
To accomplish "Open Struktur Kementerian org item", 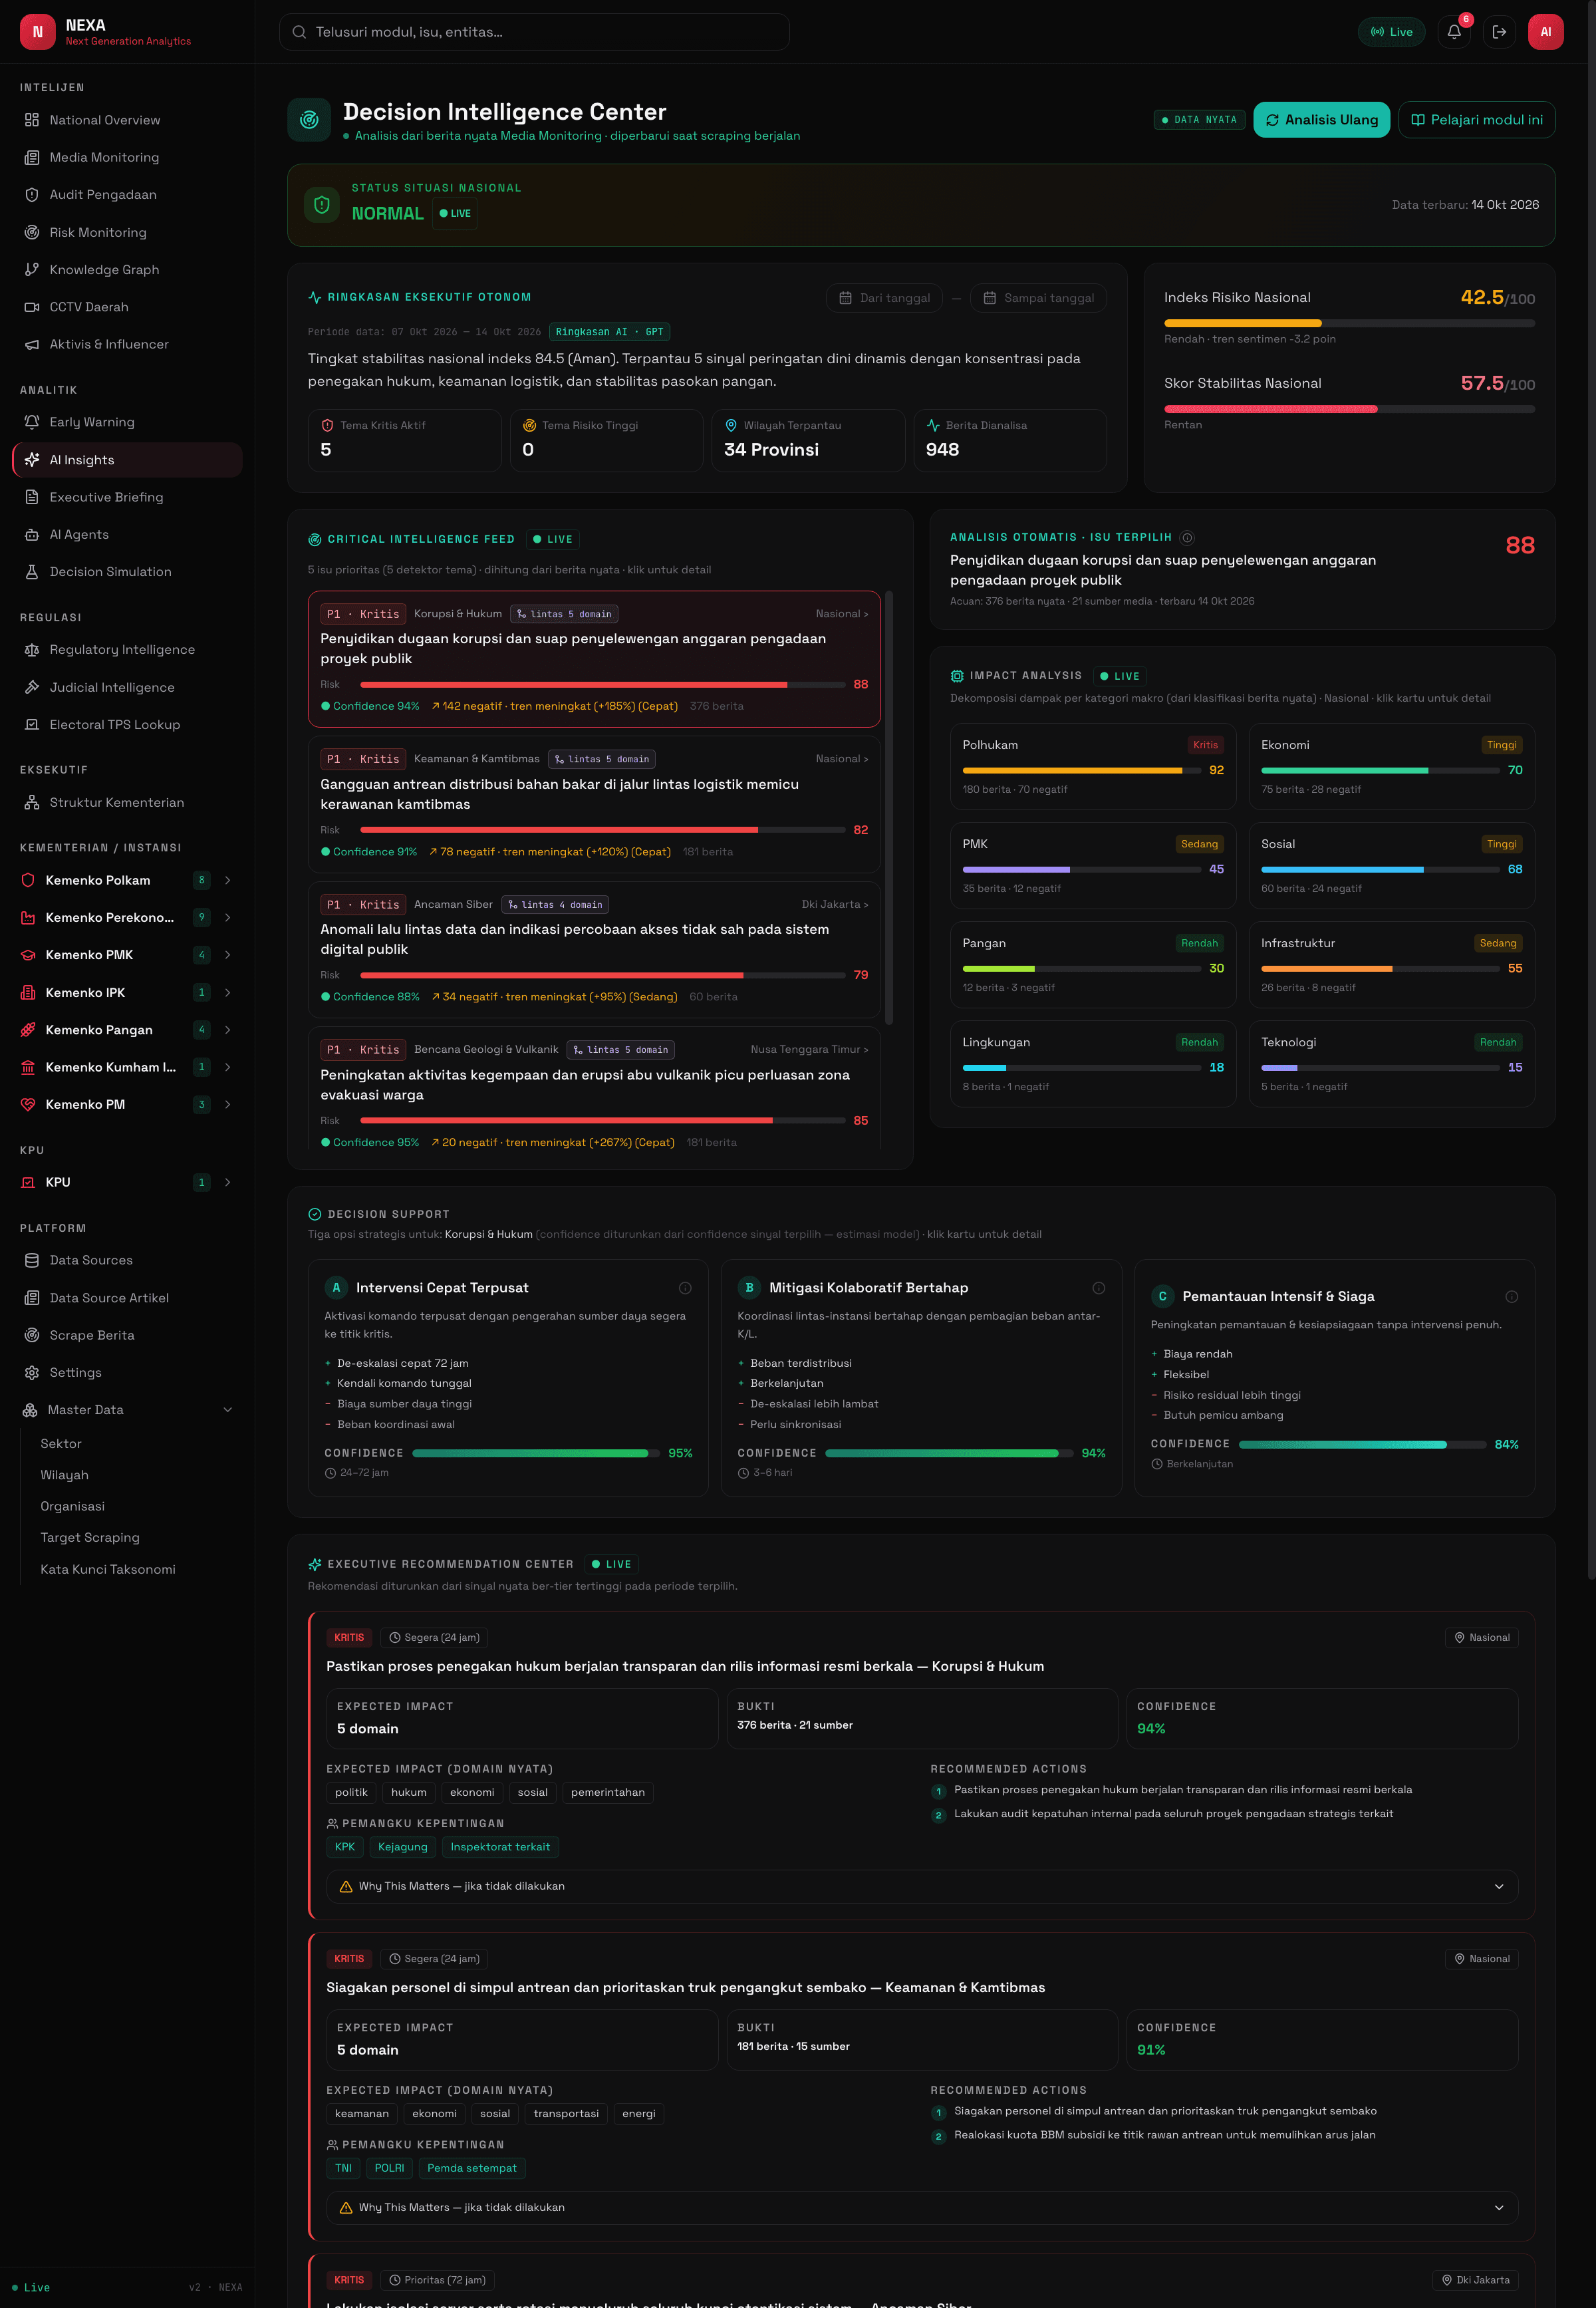I will pos(127,802).
